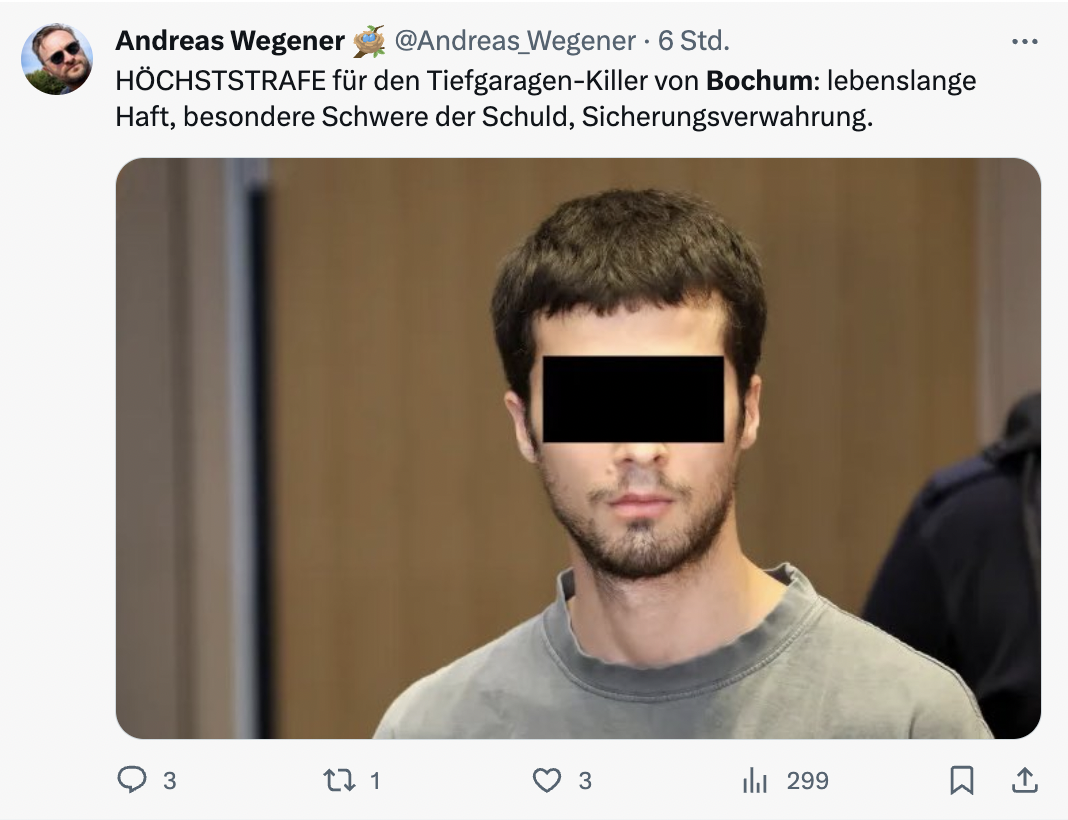Click the reply speech bubble icon

(131, 780)
